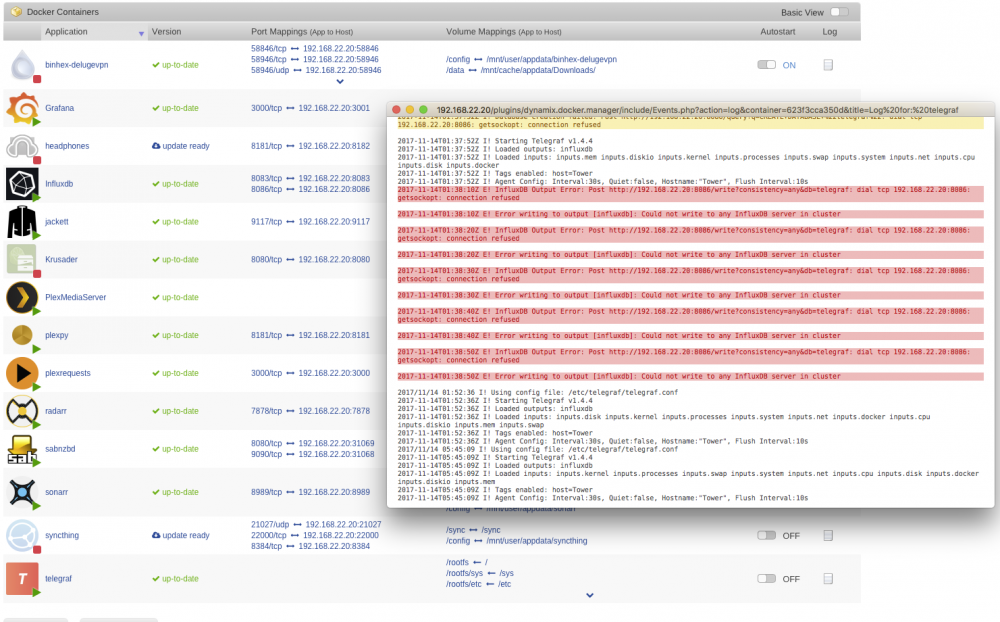Click the plexrequests play icon

22,373
